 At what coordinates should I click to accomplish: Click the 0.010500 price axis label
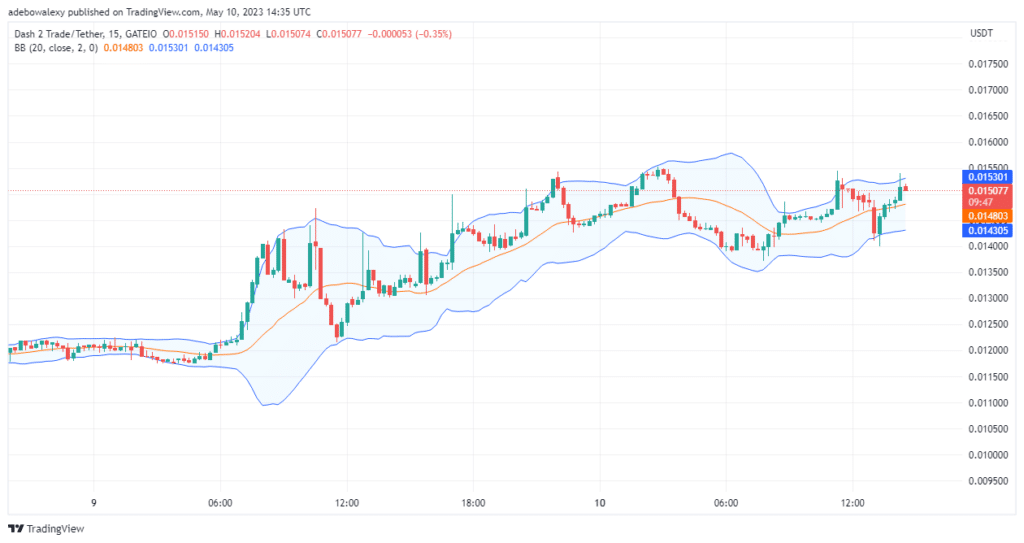pyautogui.click(x=988, y=429)
